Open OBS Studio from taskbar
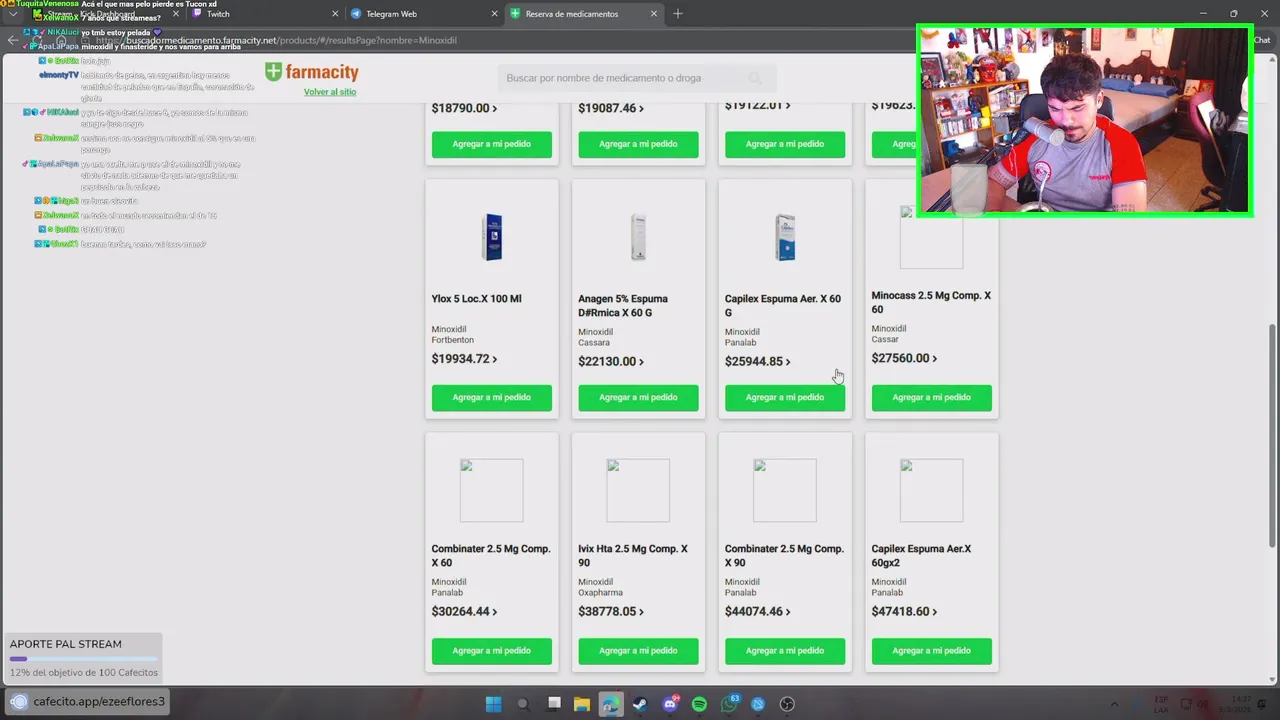The image size is (1280, 720). tap(787, 704)
